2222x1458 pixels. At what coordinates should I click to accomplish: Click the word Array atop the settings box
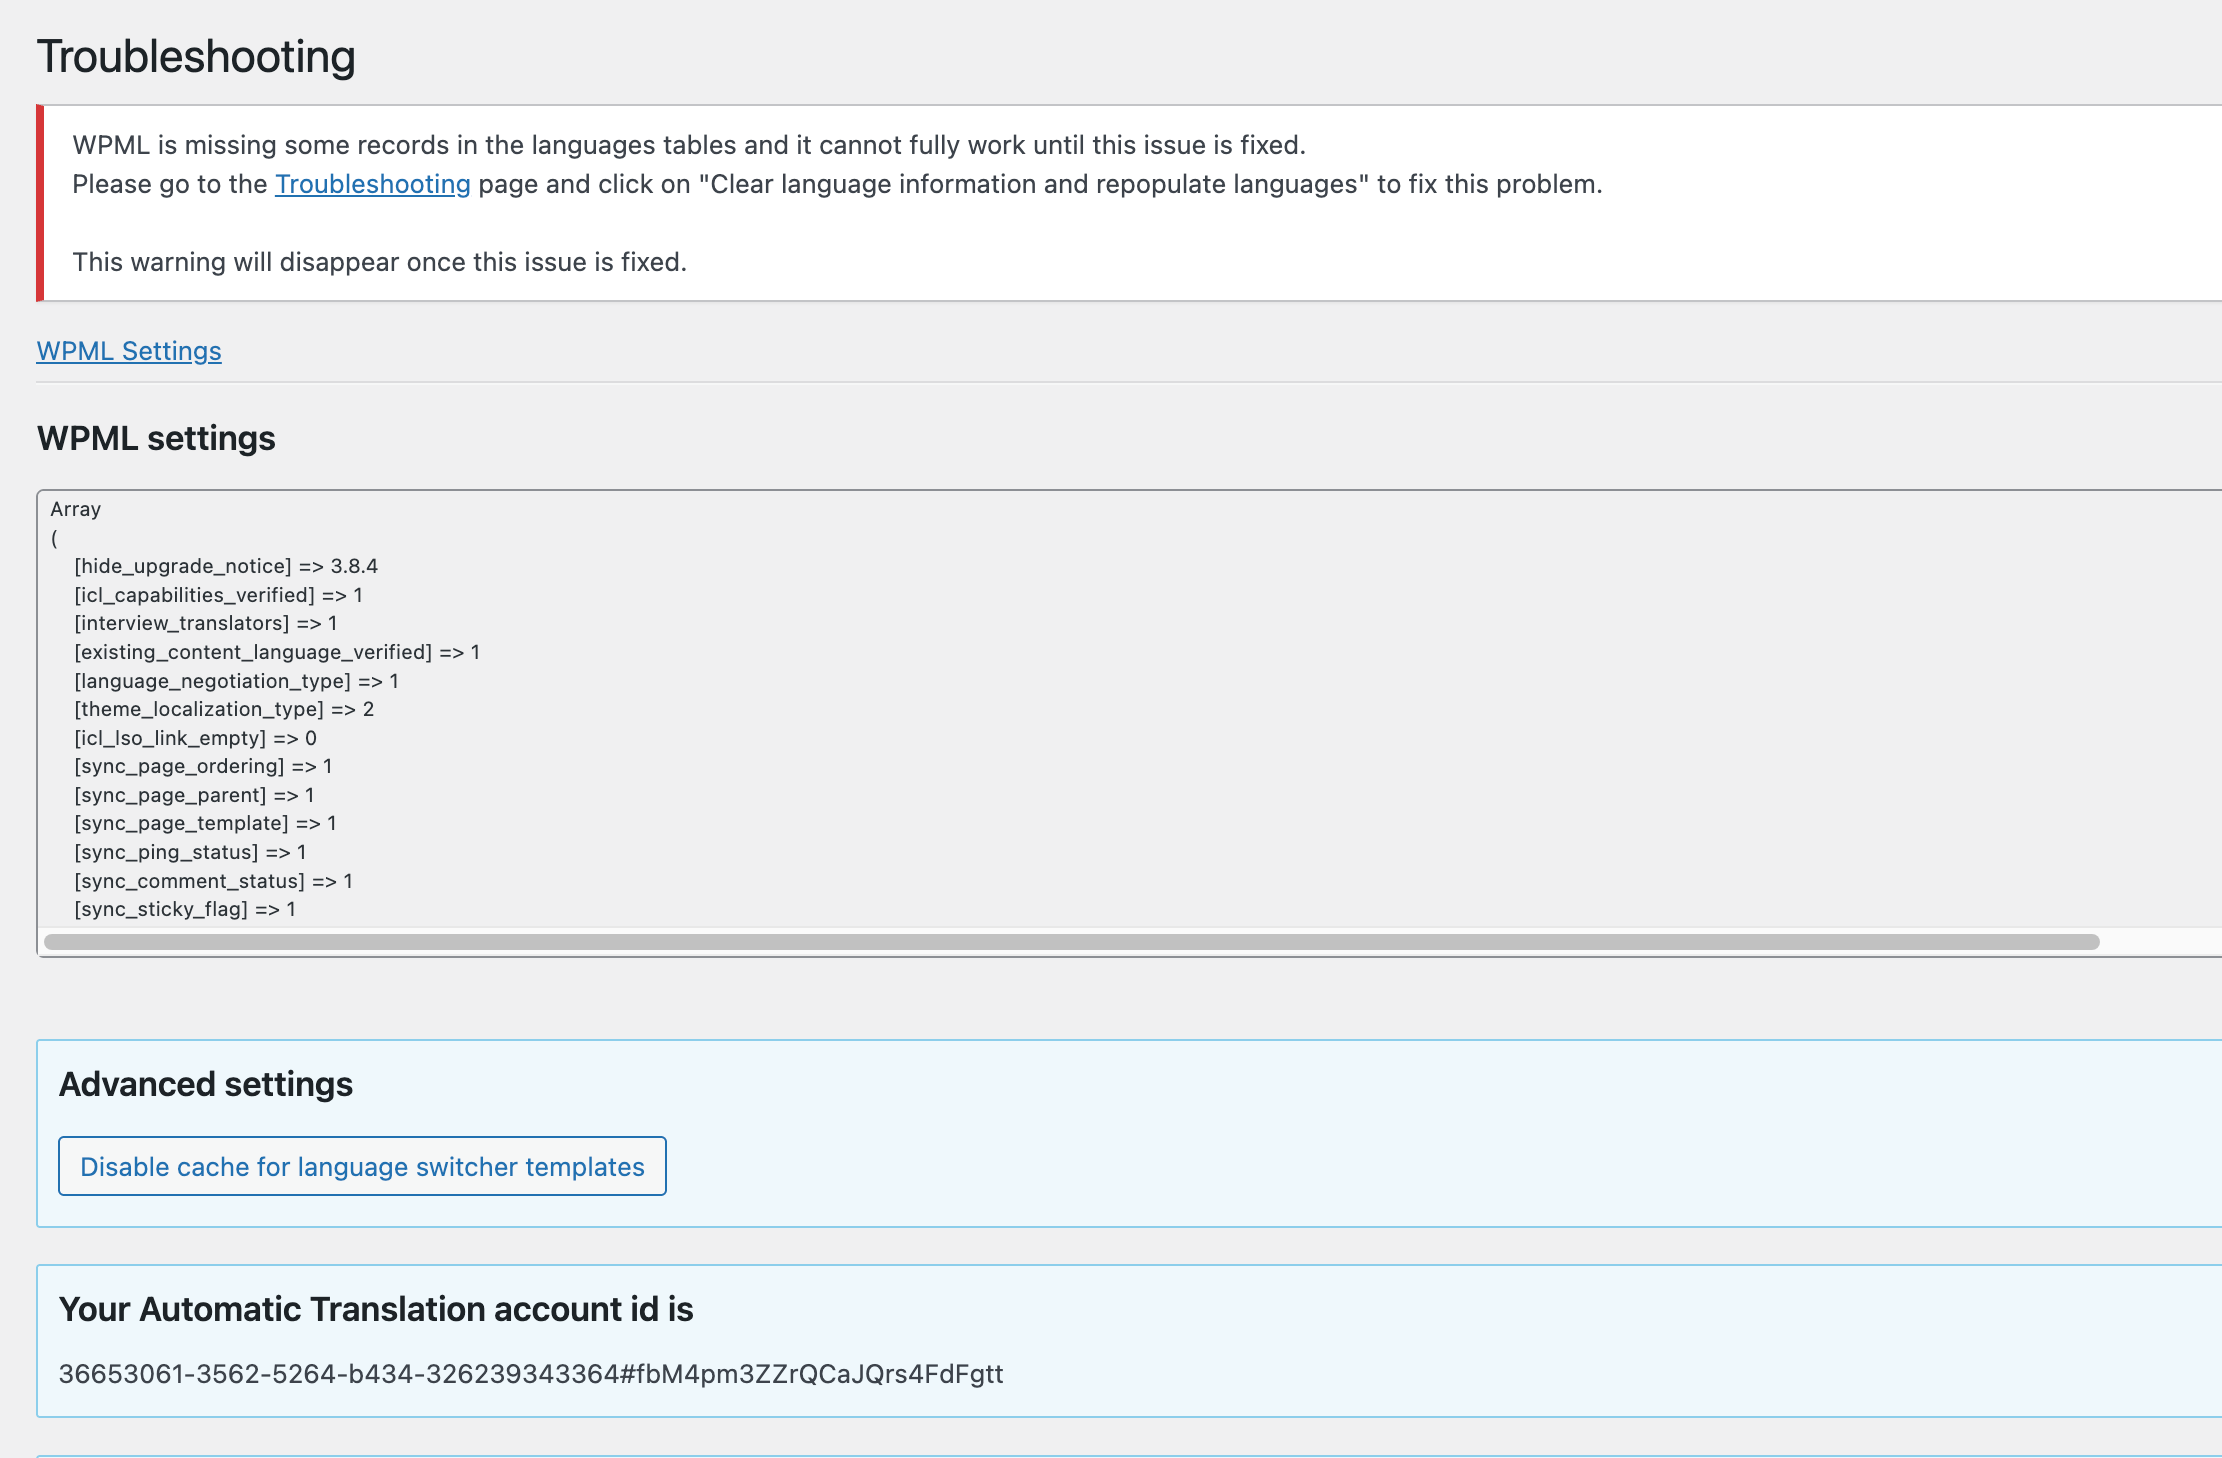pos(76,509)
